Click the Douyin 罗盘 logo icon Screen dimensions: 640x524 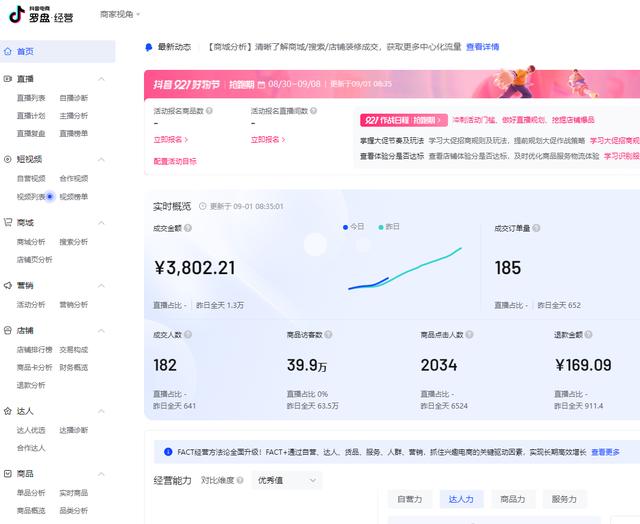point(17,14)
